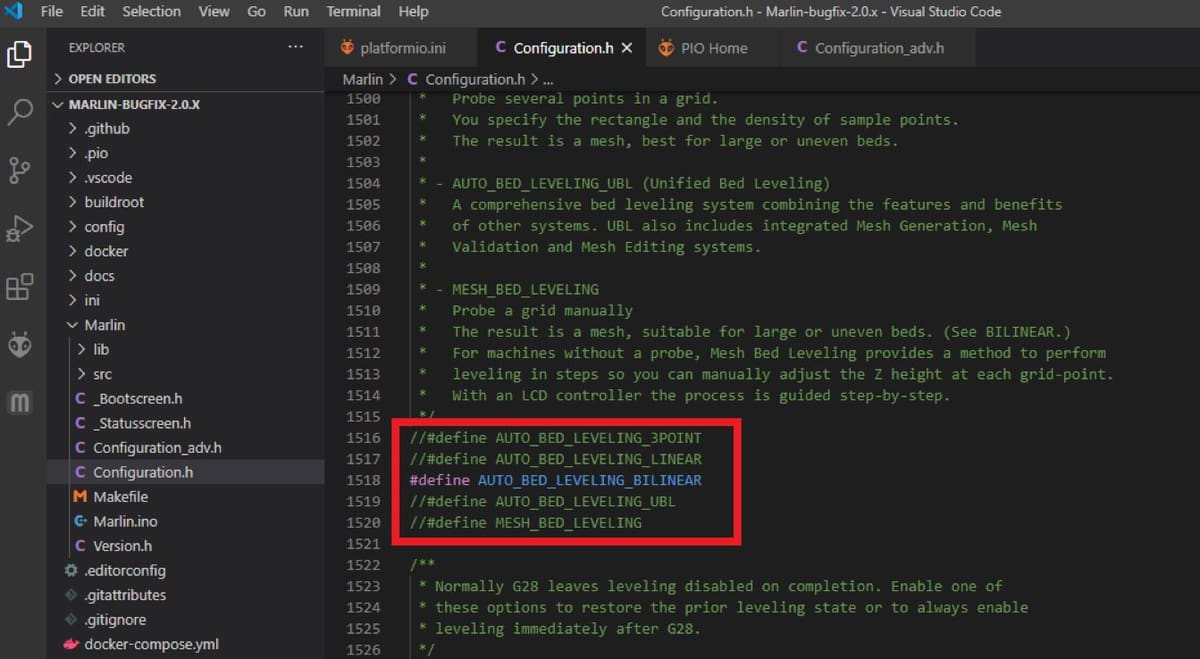Click line number 1516 in the gutter
This screenshot has height=659, width=1200.
pos(362,438)
